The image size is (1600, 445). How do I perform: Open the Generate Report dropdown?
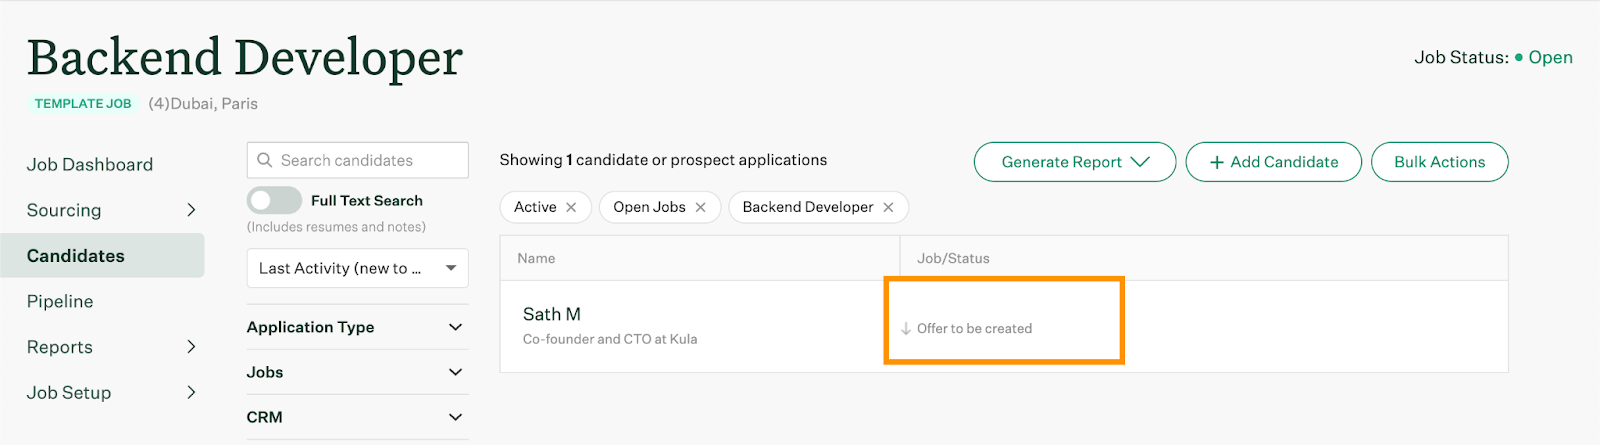1075,162
